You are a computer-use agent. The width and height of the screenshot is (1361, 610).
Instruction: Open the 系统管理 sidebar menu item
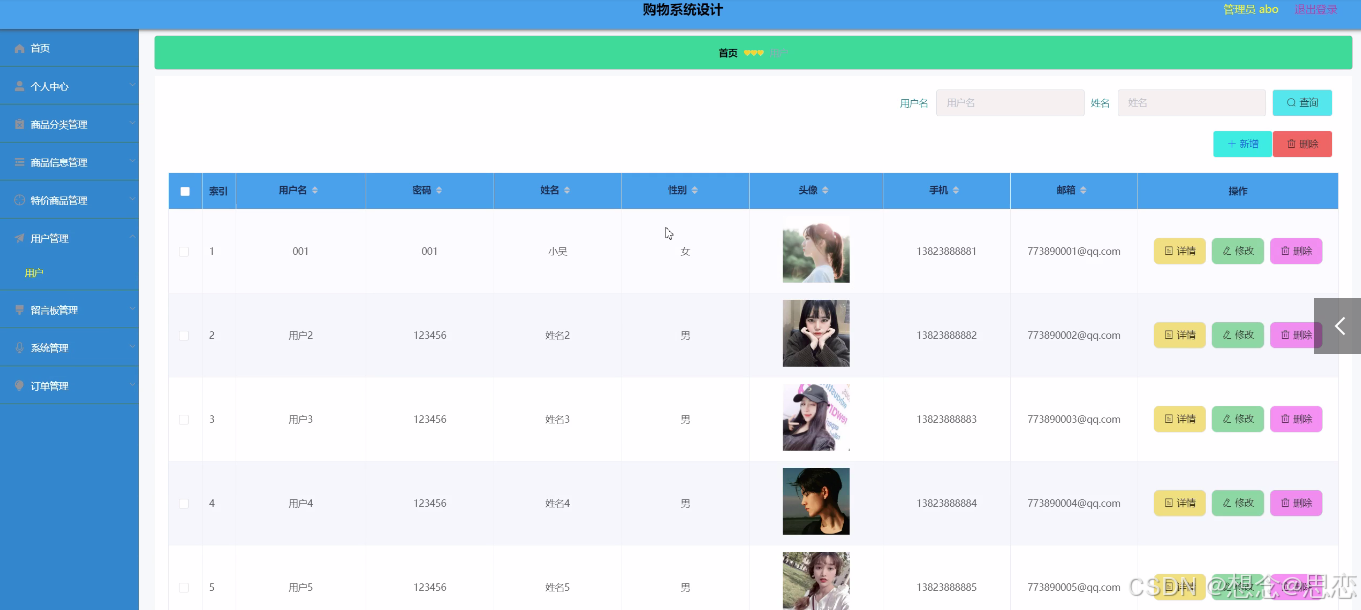[x=69, y=348]
